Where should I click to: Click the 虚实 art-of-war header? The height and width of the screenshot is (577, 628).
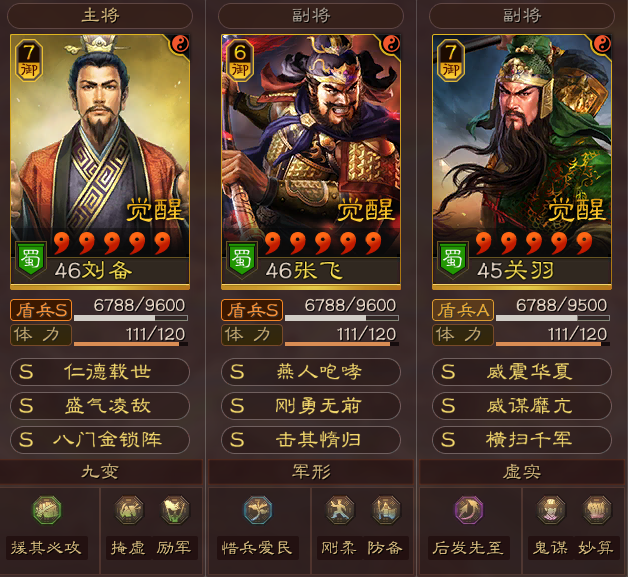[522, 472]
